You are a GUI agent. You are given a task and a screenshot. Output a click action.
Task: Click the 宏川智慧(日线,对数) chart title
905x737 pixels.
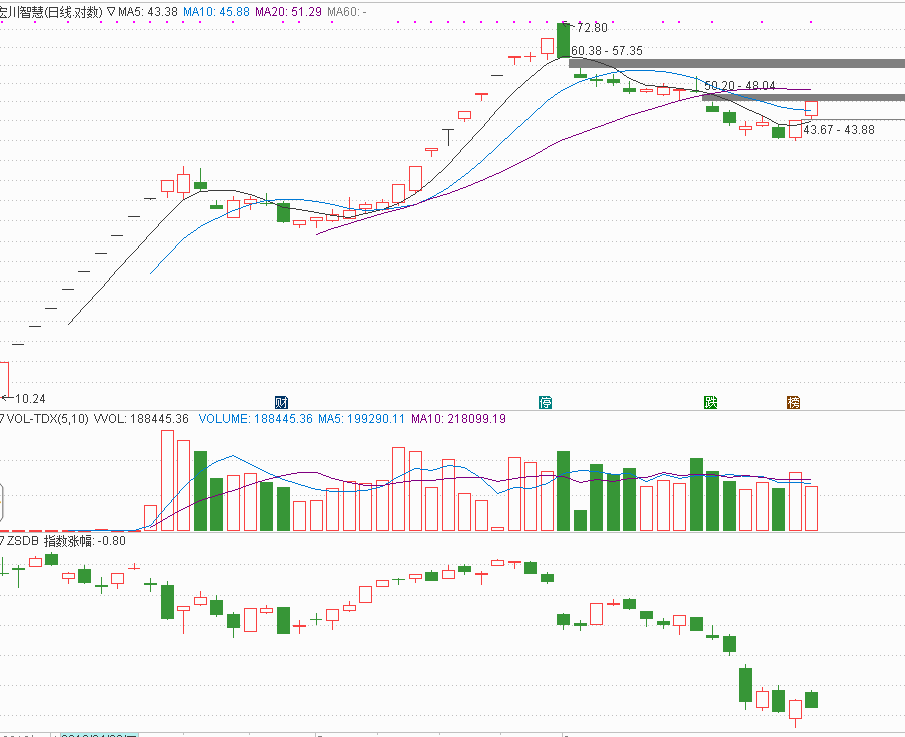click(x=51, y=12)
